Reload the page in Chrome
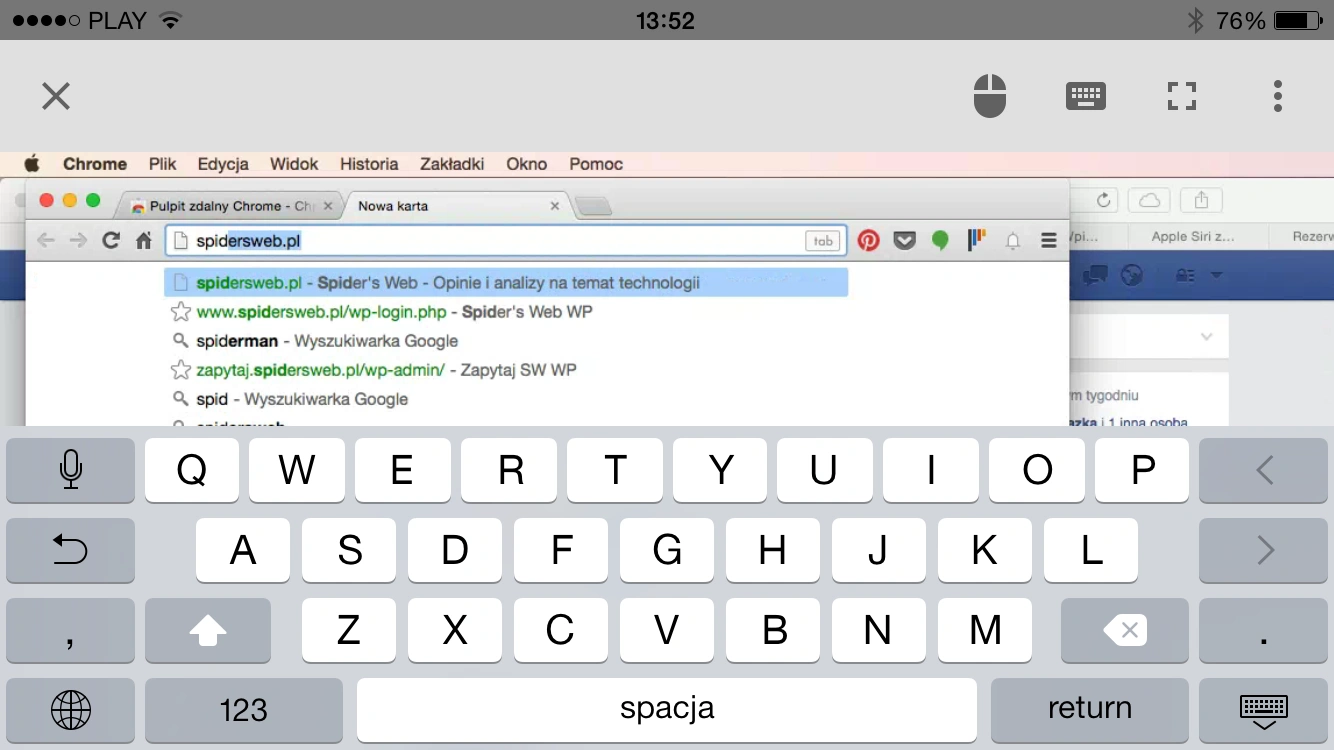The image size is (1334, 750). click(111, 240)
